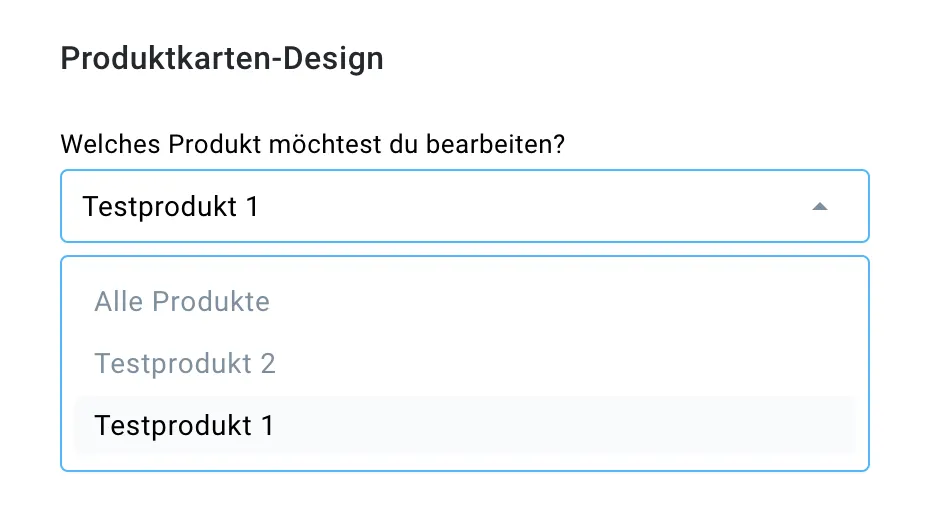
Task: Select the Alle Produkte option
Action: click(464, 301)
